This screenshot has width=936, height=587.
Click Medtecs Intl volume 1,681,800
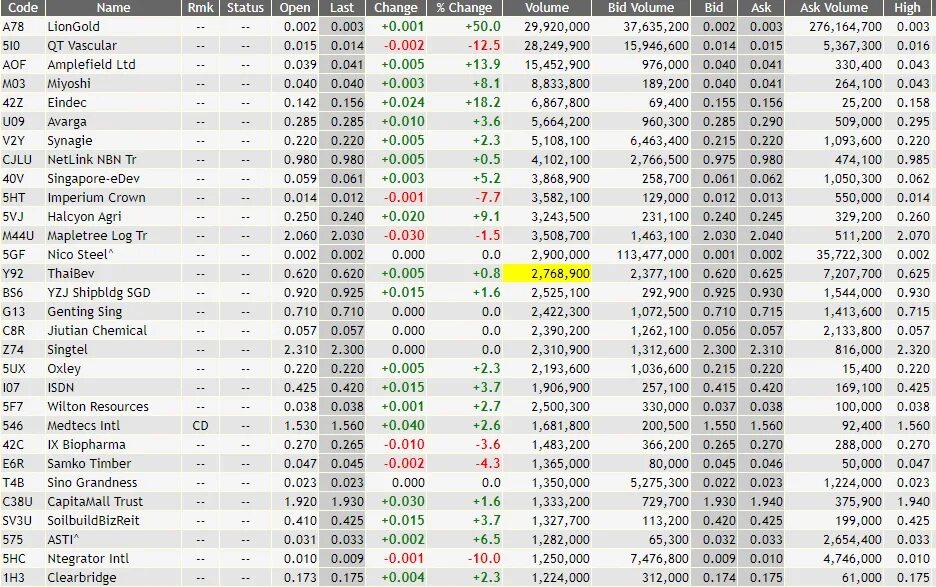click(x=561, y=426)
